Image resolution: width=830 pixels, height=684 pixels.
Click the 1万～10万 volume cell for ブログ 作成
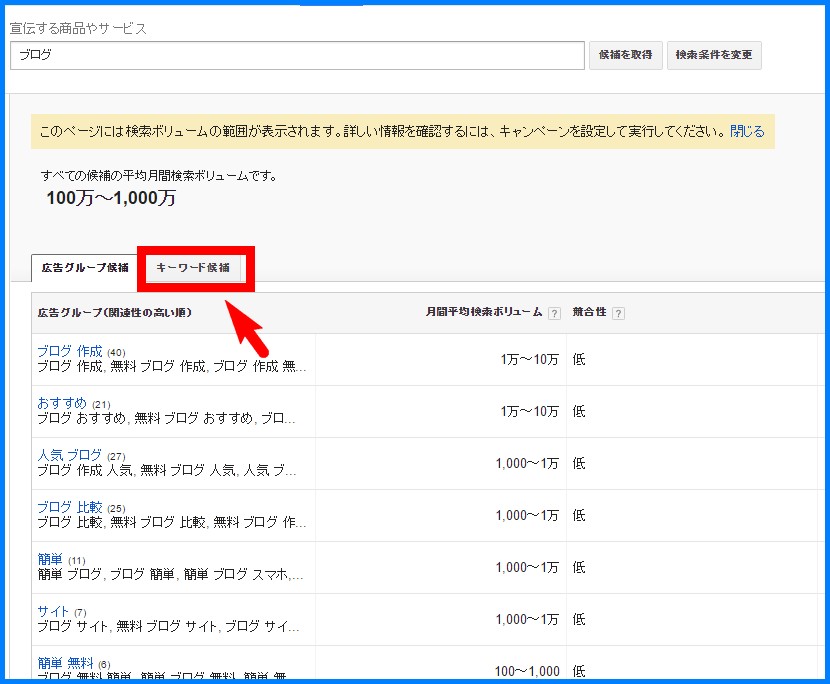[529, 360]
